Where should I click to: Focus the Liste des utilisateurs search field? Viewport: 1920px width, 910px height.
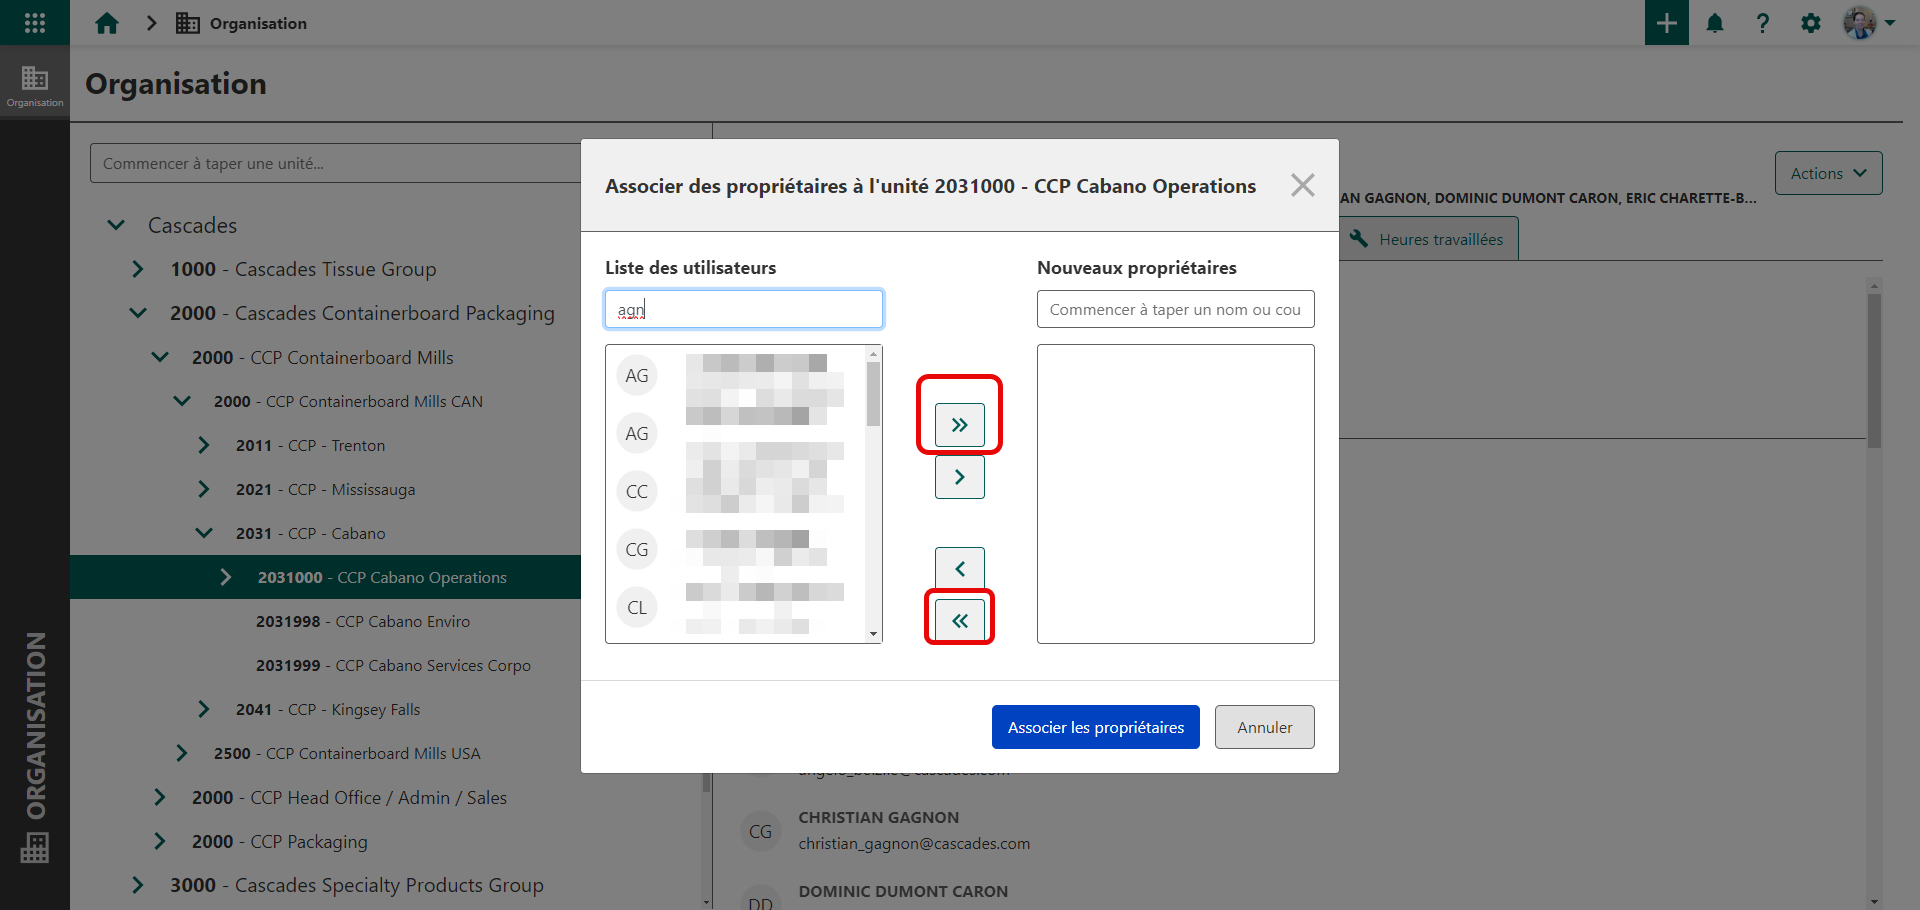744,309
